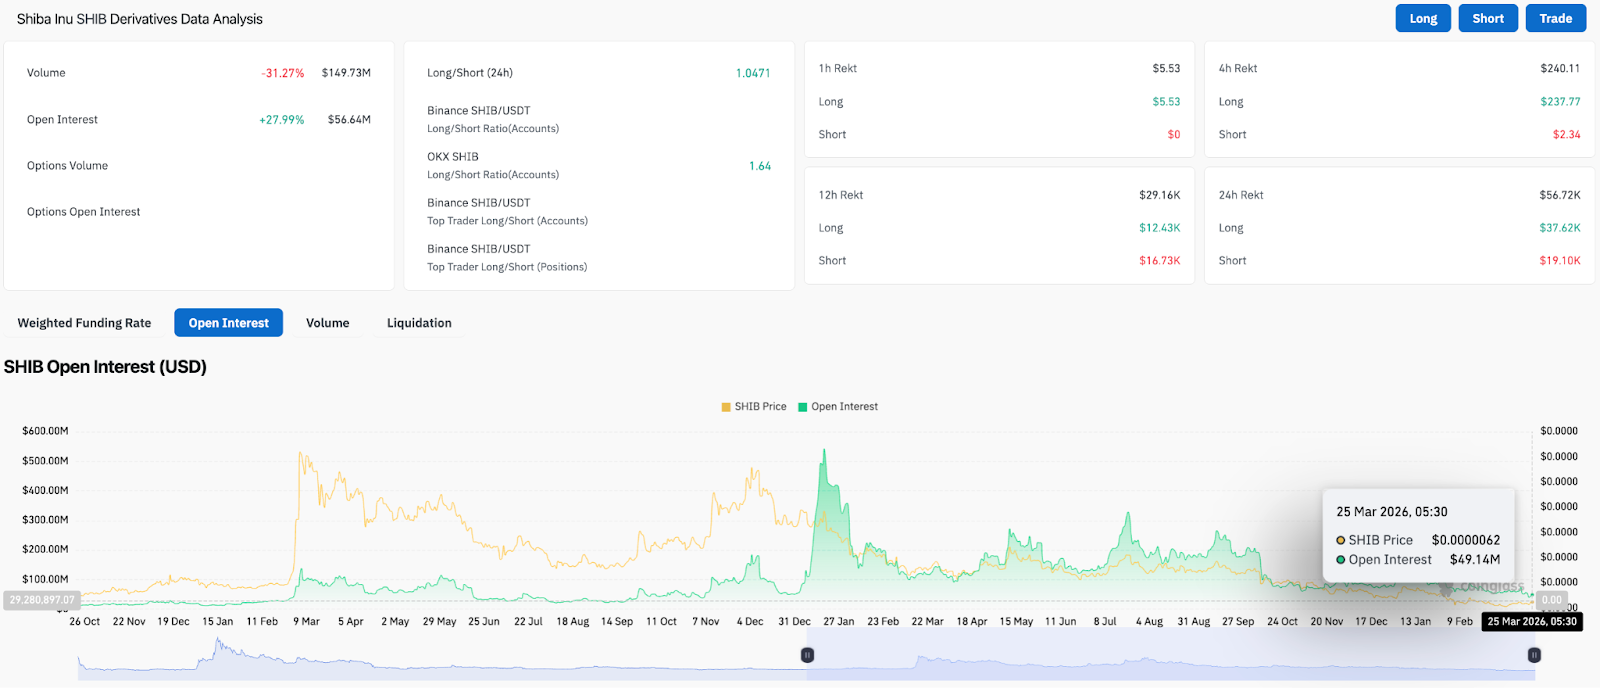This screenshot has height=688, width=1600.
Task: Select the Open Interest tab
Action: tap(228, 323)
